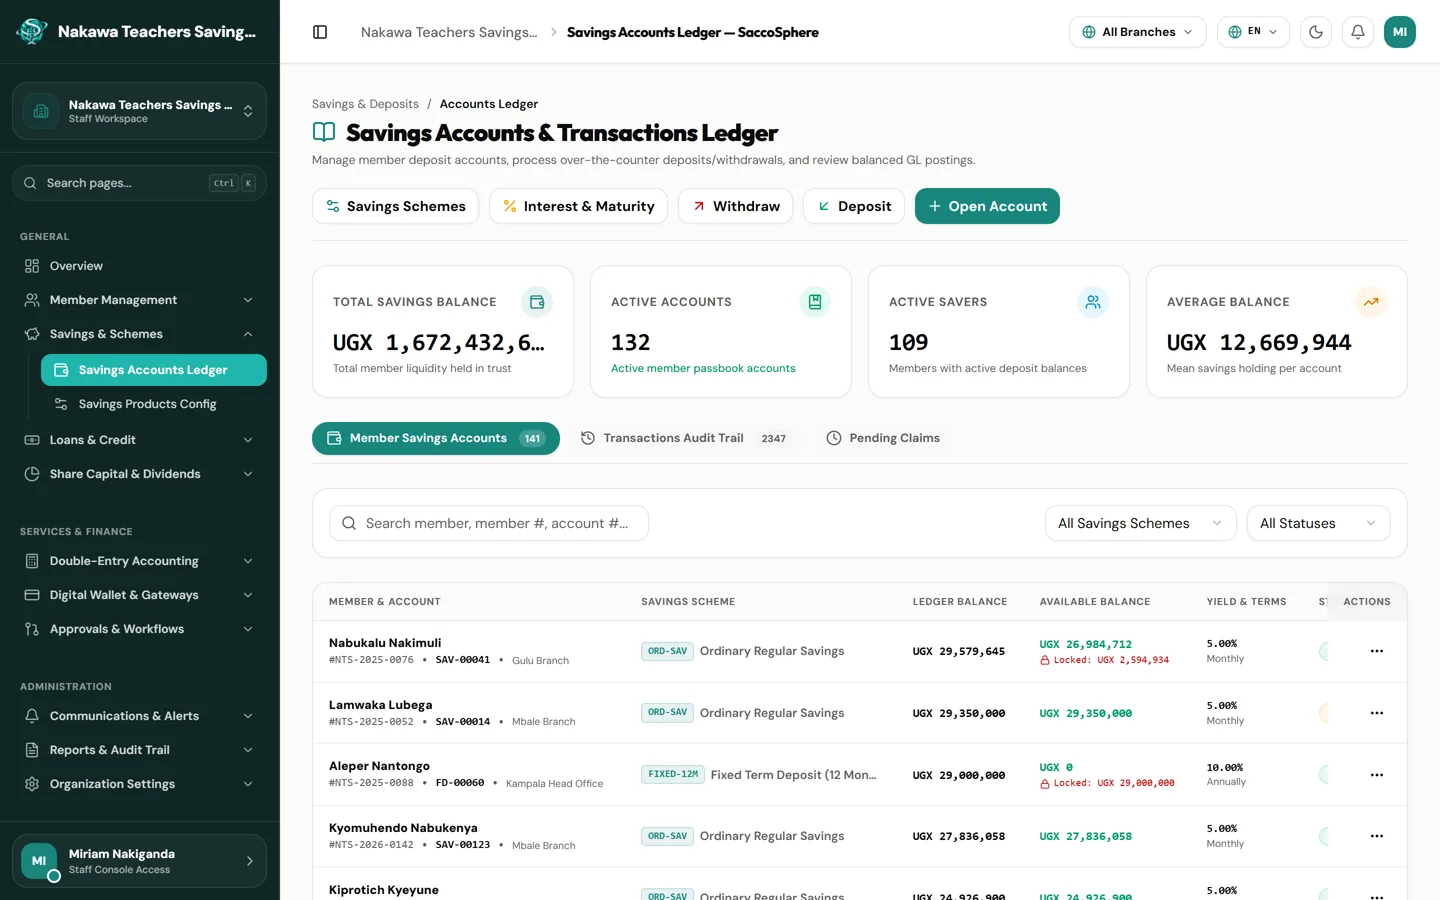Collapse Savings & Schemes section
1440x900 pixels.
pos(139,334)
